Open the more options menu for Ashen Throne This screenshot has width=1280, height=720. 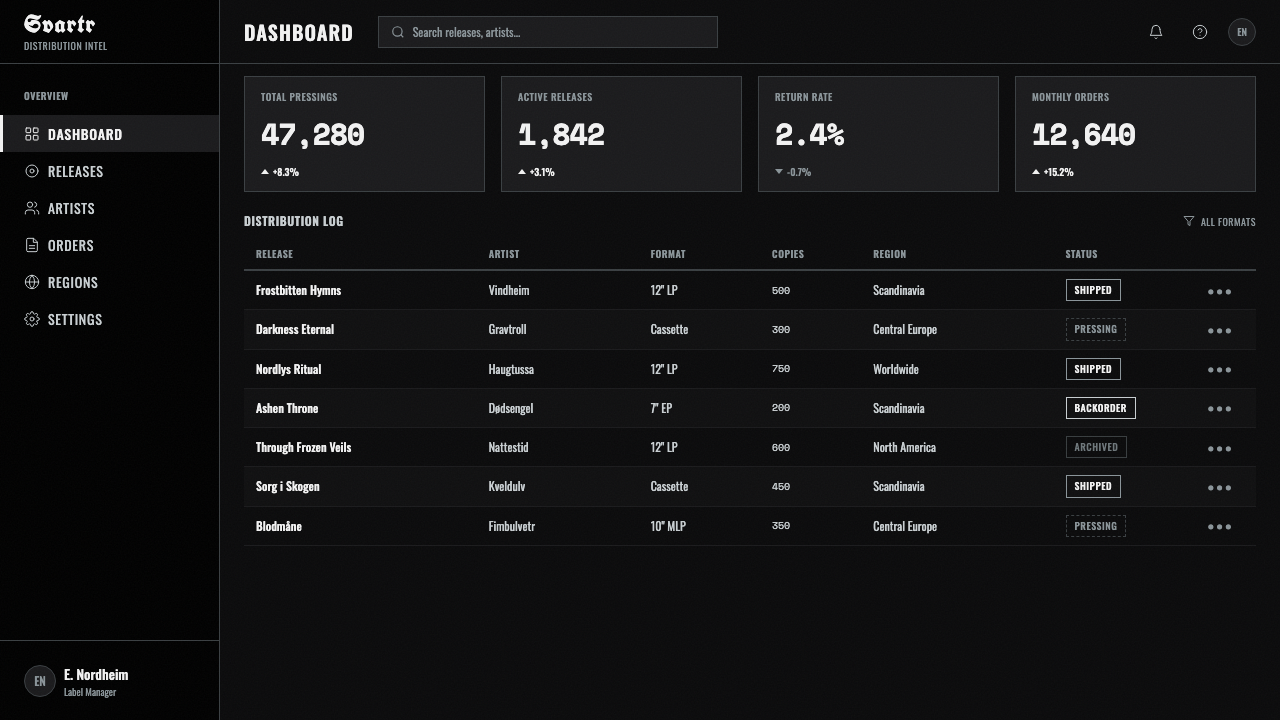(x=1219, y=408)
